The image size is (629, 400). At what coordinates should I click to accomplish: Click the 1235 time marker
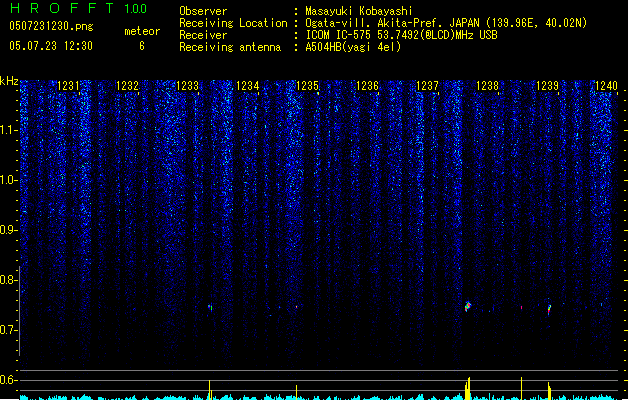pyautogui.click(x=307, y=86)
